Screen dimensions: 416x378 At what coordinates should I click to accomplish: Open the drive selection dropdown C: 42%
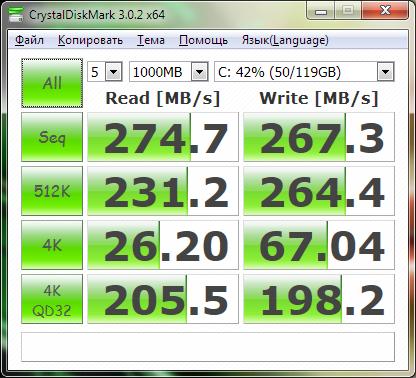coord(304,72)
